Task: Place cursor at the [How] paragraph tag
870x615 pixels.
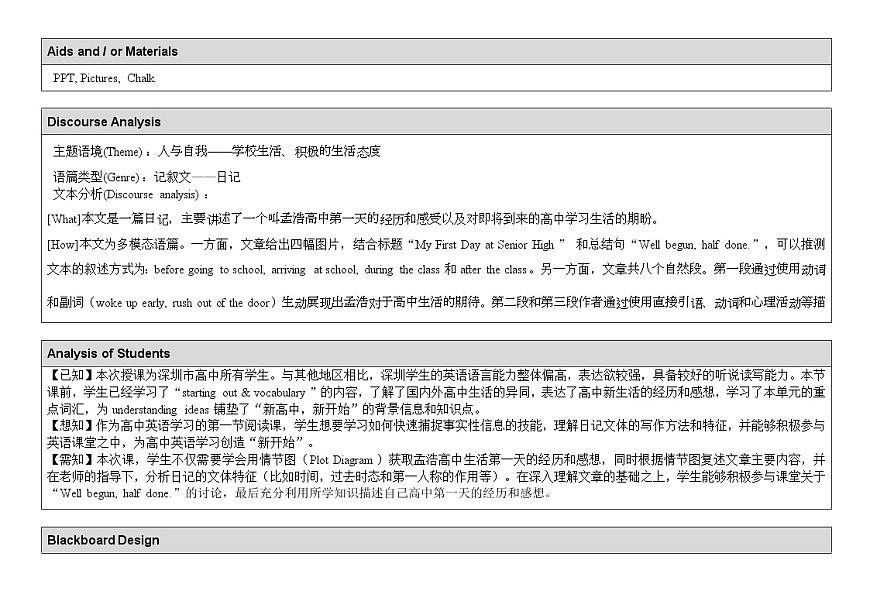Action: point(62,244)
